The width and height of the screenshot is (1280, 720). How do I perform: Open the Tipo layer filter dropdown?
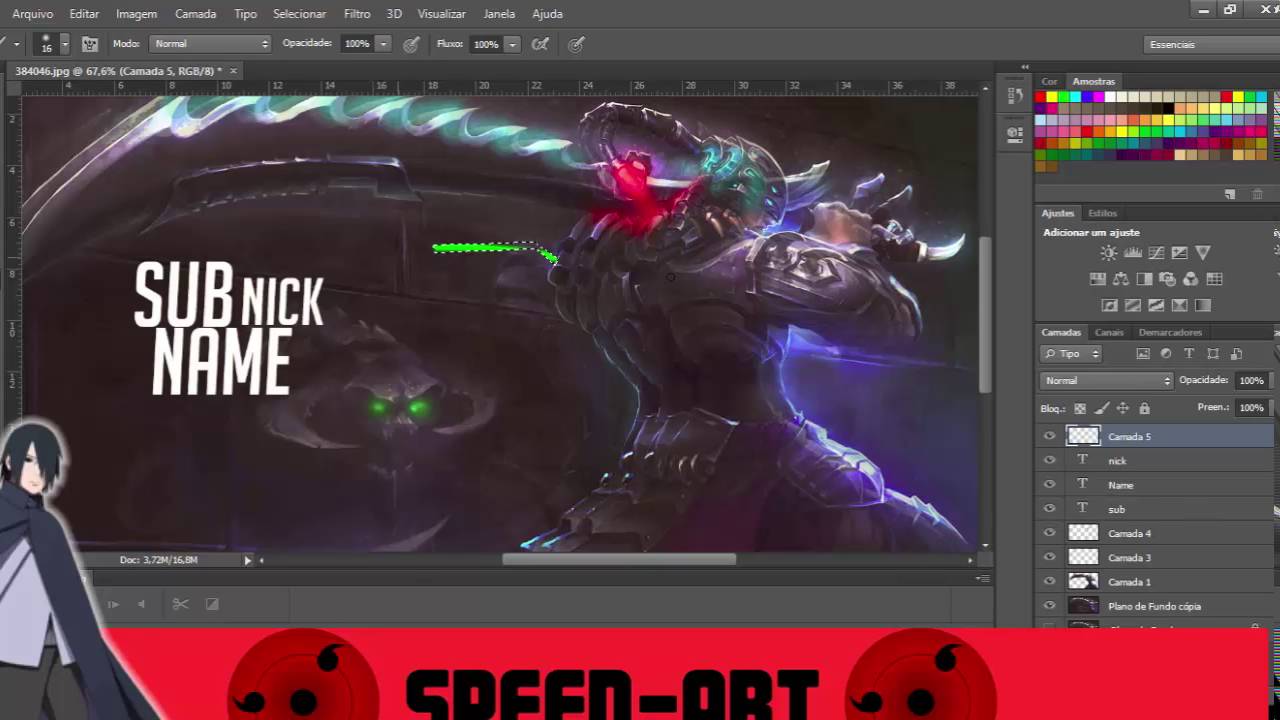1071,354
